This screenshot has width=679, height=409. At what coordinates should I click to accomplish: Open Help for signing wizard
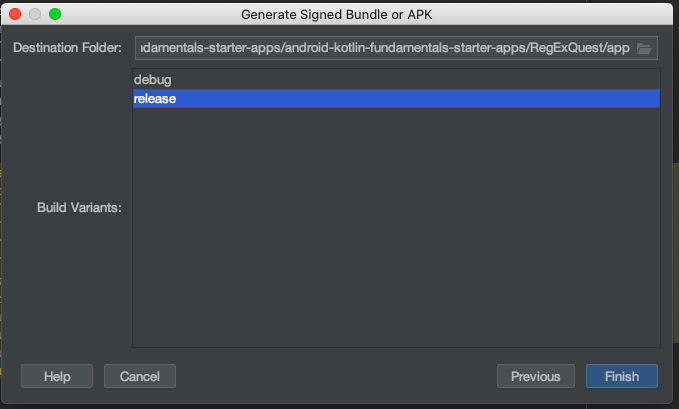[57, 376]
